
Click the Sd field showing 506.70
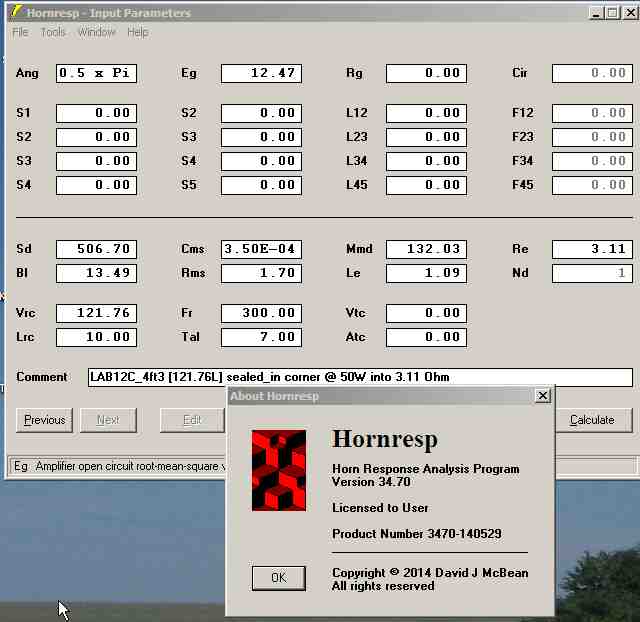(96, 249)
